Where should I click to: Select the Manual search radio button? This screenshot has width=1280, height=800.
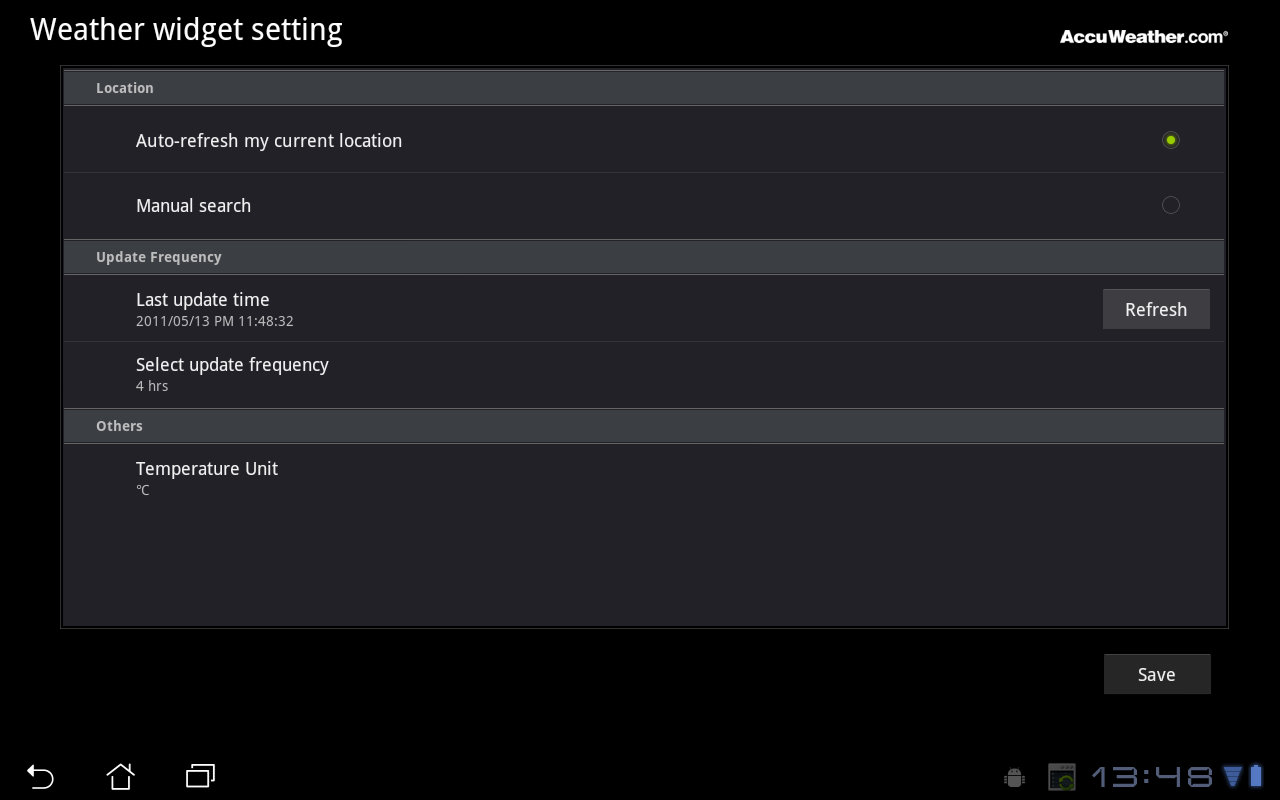[1171, 205]
